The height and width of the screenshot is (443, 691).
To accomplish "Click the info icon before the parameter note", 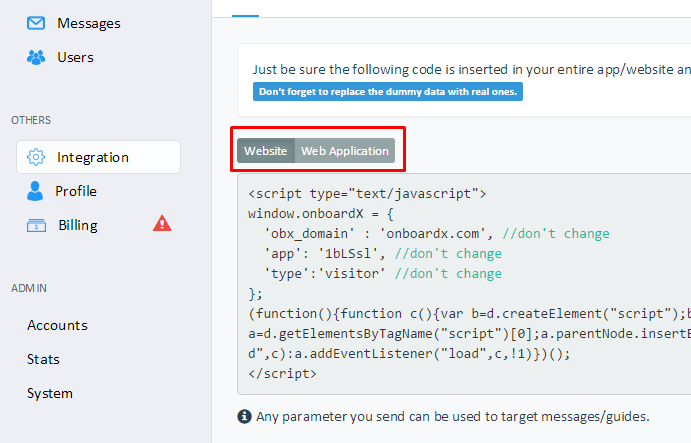I will point(245,416).
